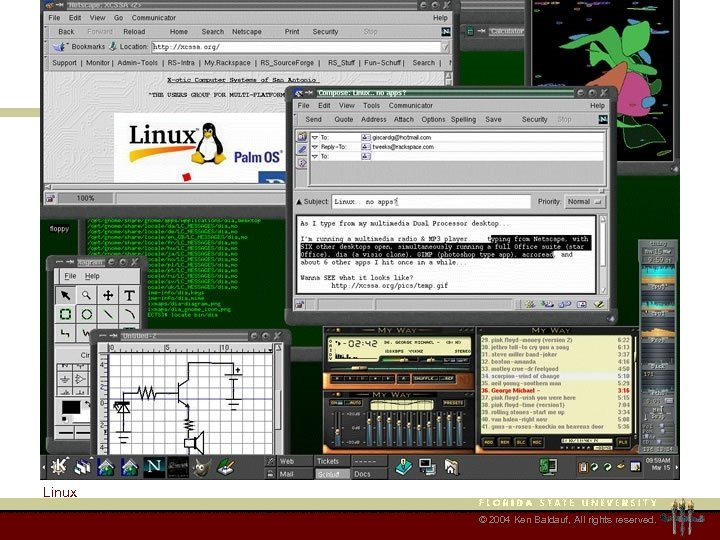Viewport: 720px width, 540px height.
Task: Collapse address area via Subject triangle
Action: tap(299, 202)
